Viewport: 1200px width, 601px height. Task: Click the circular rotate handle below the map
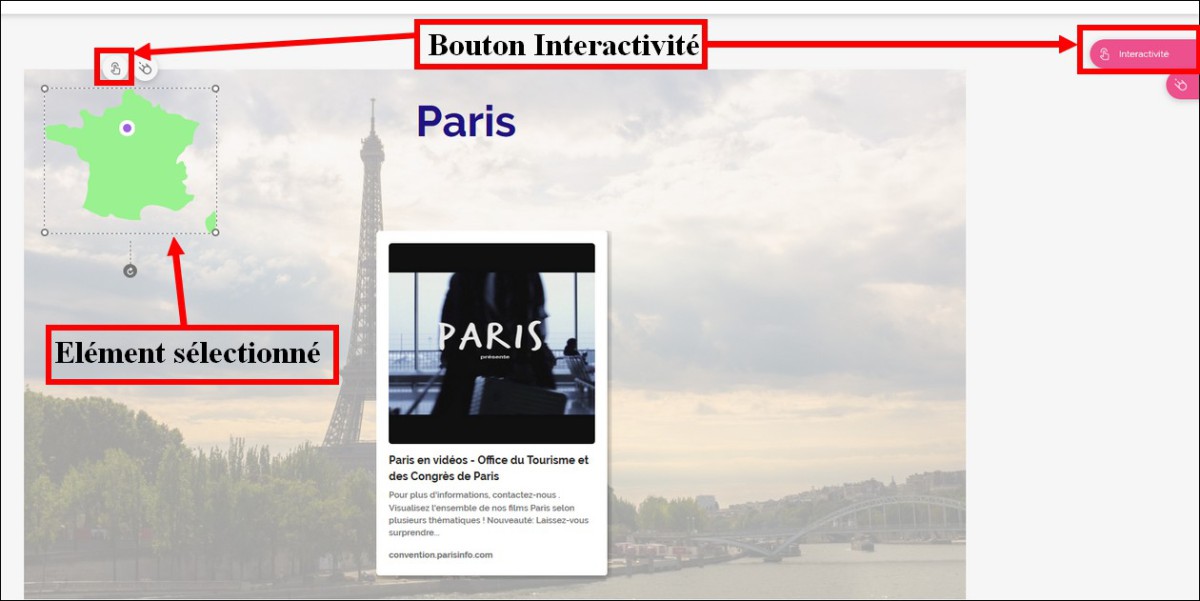[130, 271]
